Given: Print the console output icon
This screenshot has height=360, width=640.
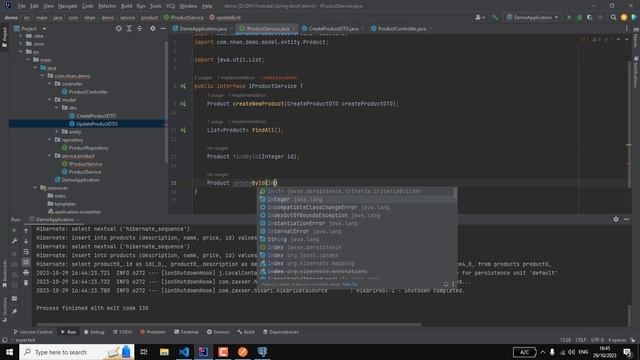Looking at the screenshot, I should (x=26, y=272).
